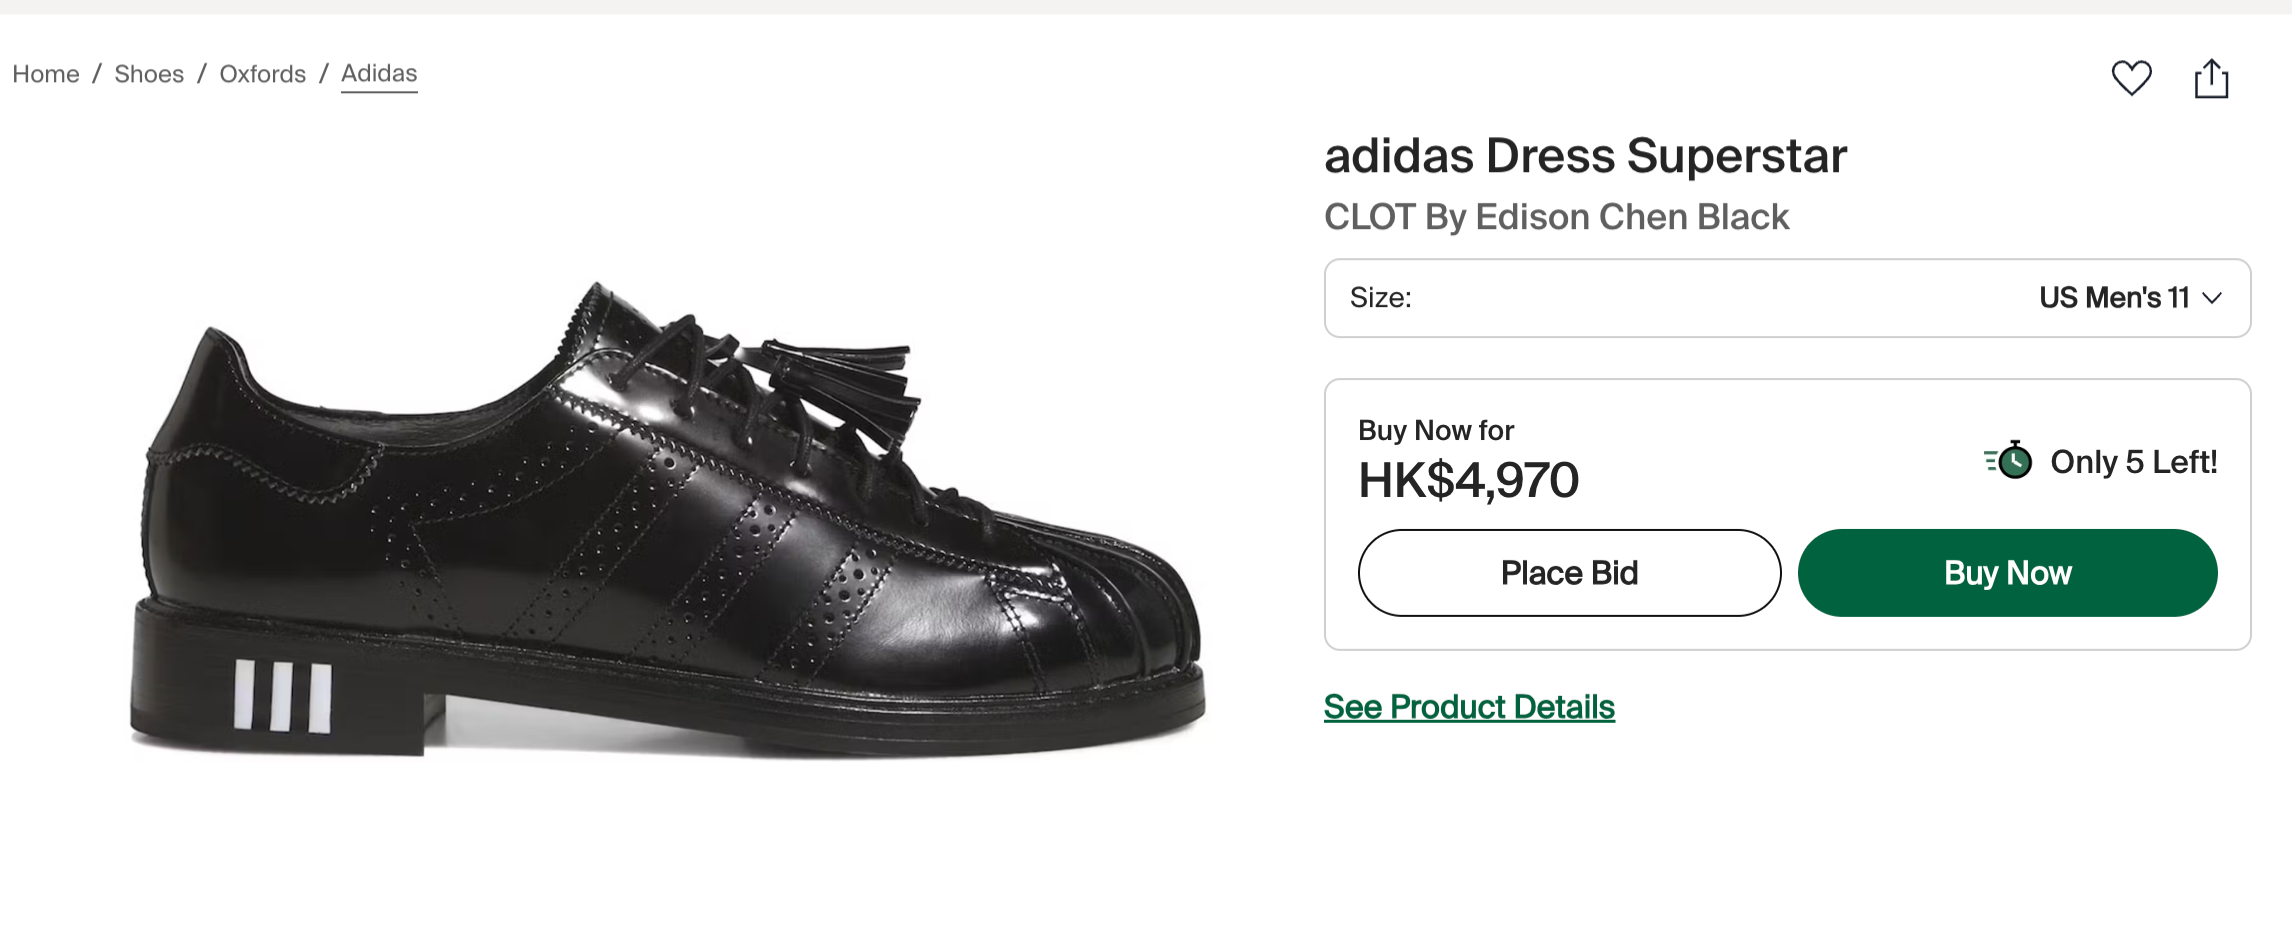Viewport: 2292px width, 948px height.
Task: Open the Oxfords breadcrumb category
Action: (x=262, y=74)
